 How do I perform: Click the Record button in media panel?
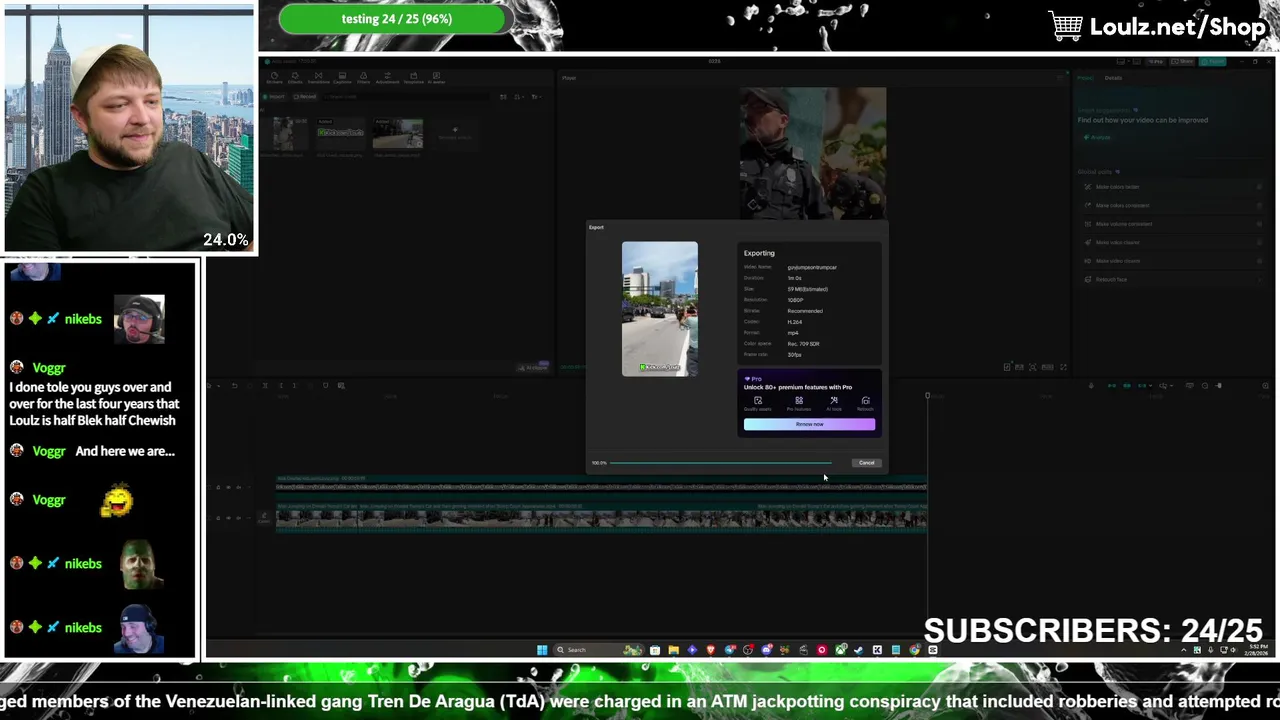click(x=304, y=97)
